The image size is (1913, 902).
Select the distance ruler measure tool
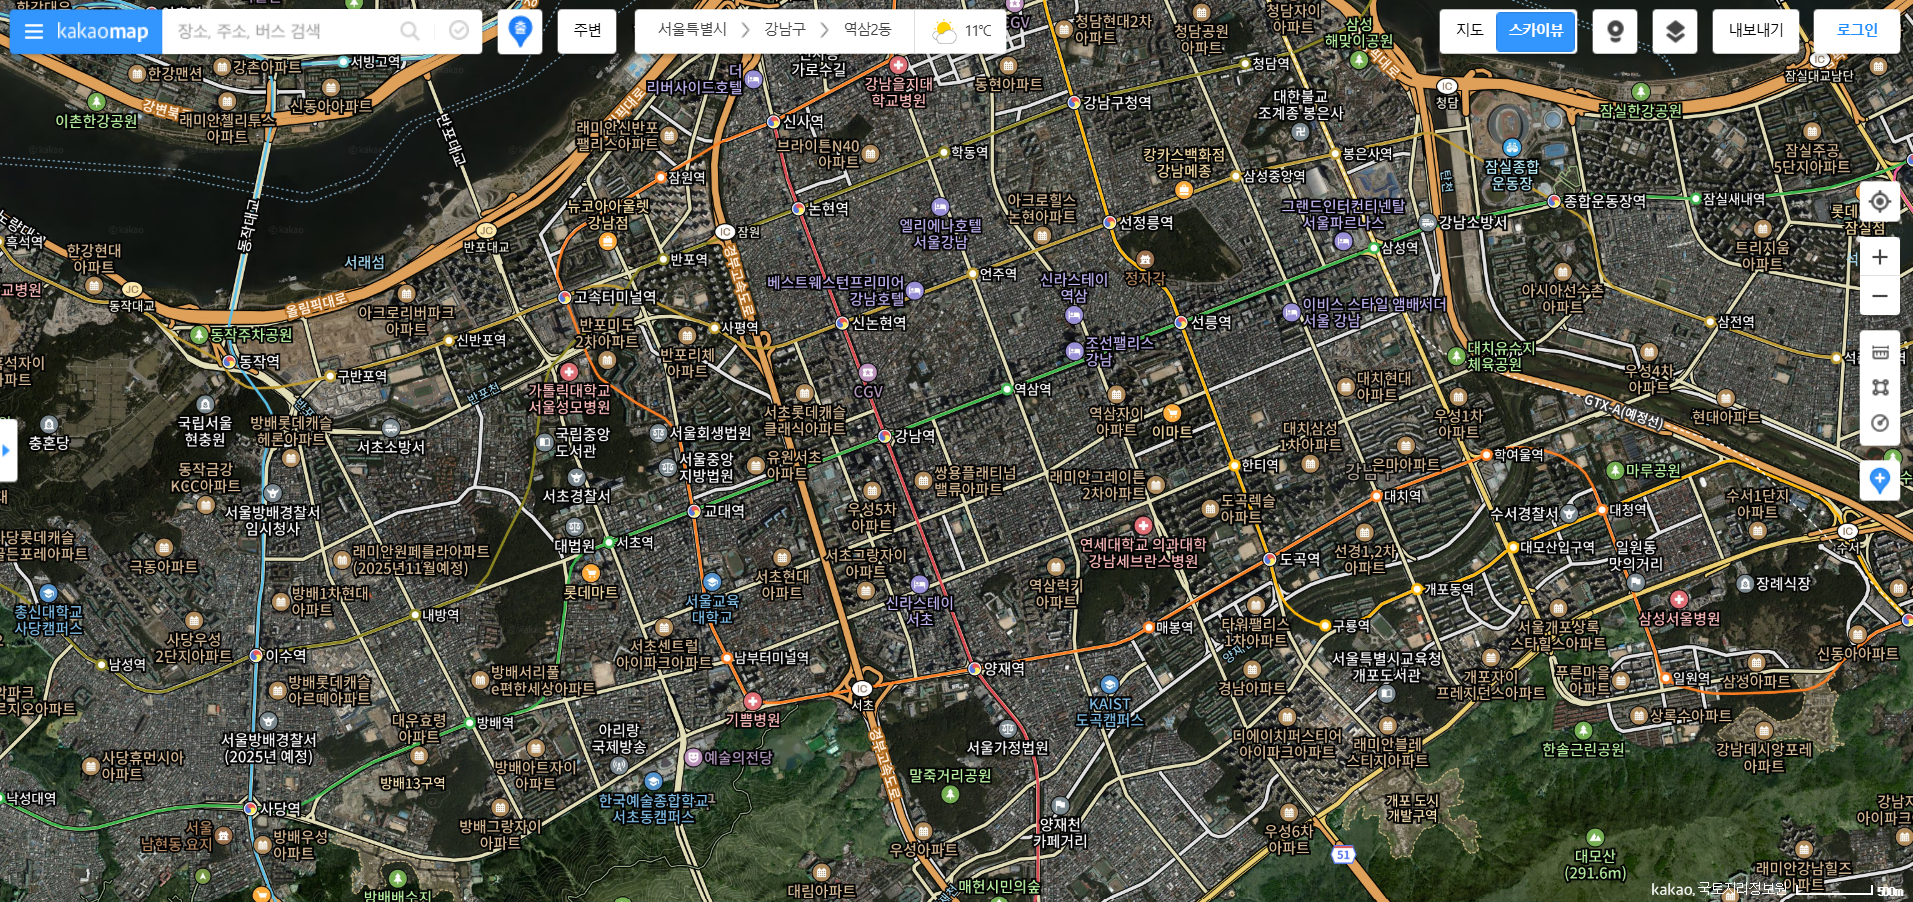tap(1880, 352)
